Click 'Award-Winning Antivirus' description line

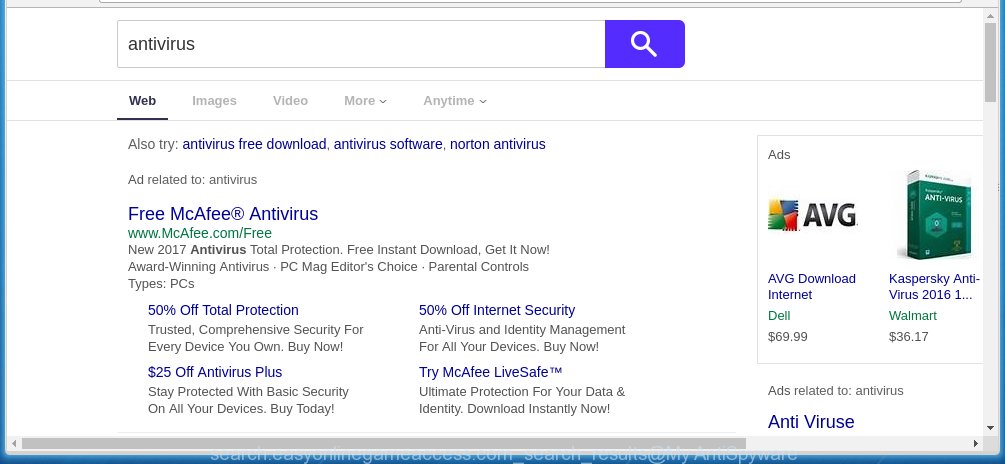(x=328, y=267)
